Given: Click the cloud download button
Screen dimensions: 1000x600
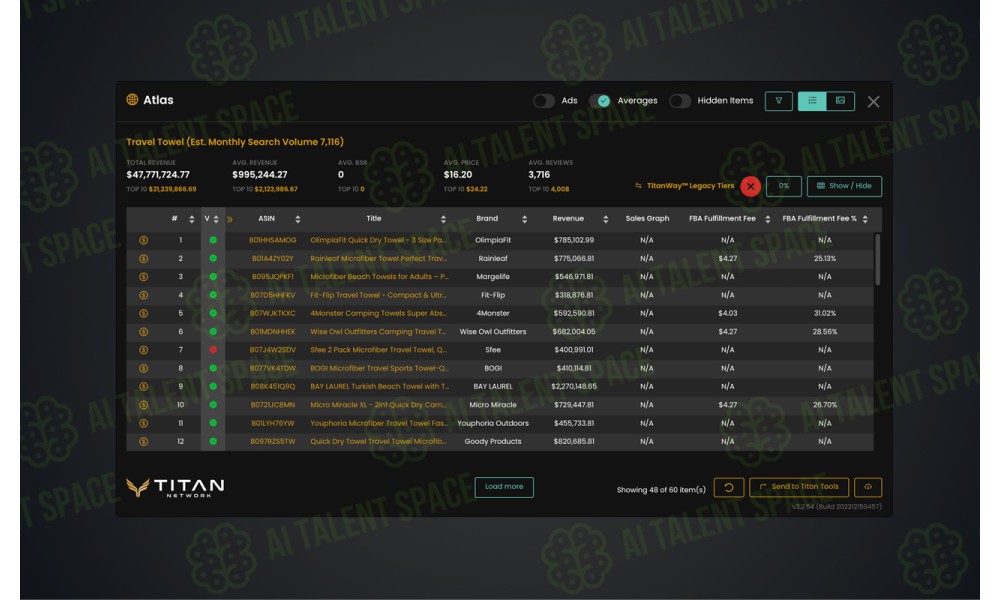Looking at the screenshot, I should pos(867,487).
